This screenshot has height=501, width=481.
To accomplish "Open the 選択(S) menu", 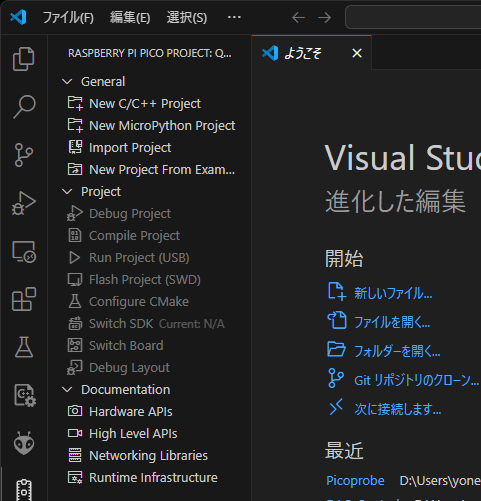I will point(187,17).
